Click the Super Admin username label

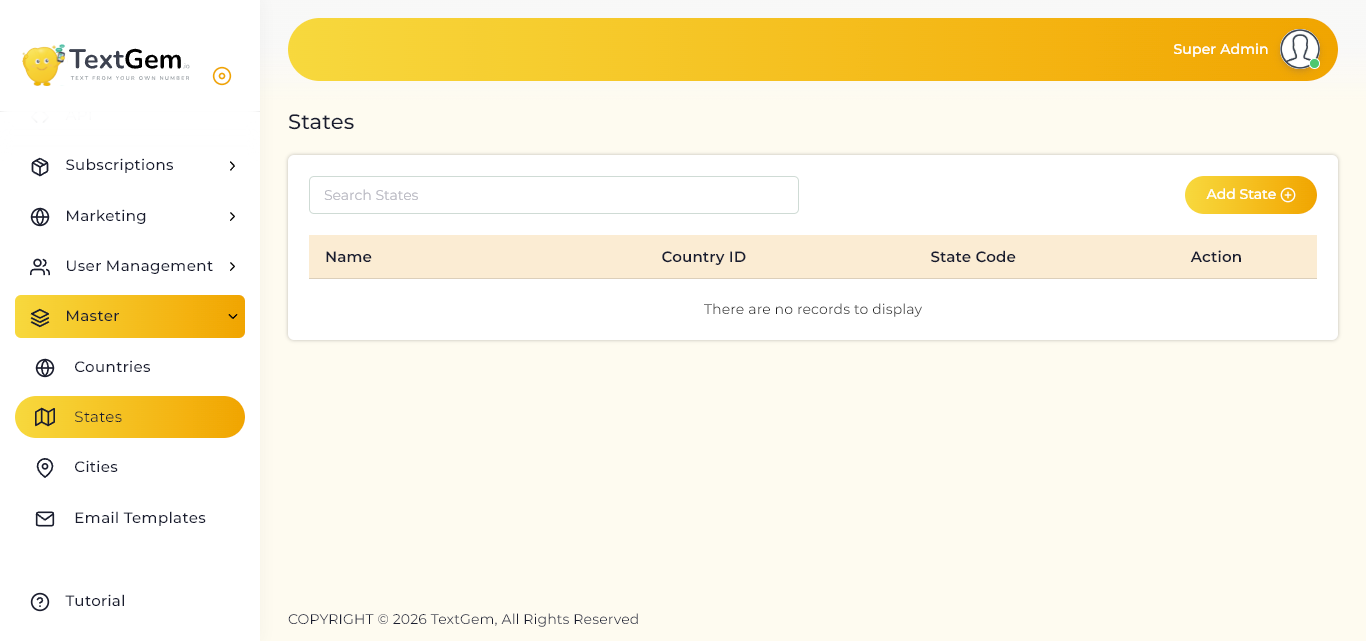(1221, 49)
